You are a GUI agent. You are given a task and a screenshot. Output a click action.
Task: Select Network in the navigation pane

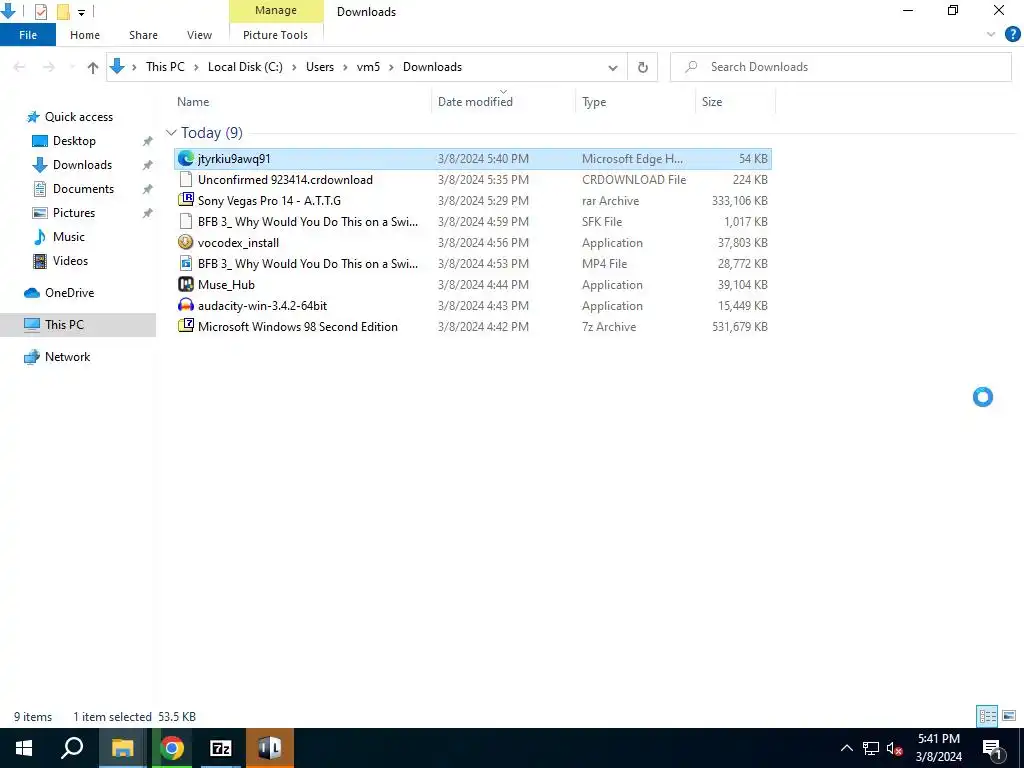pos(67,357)
